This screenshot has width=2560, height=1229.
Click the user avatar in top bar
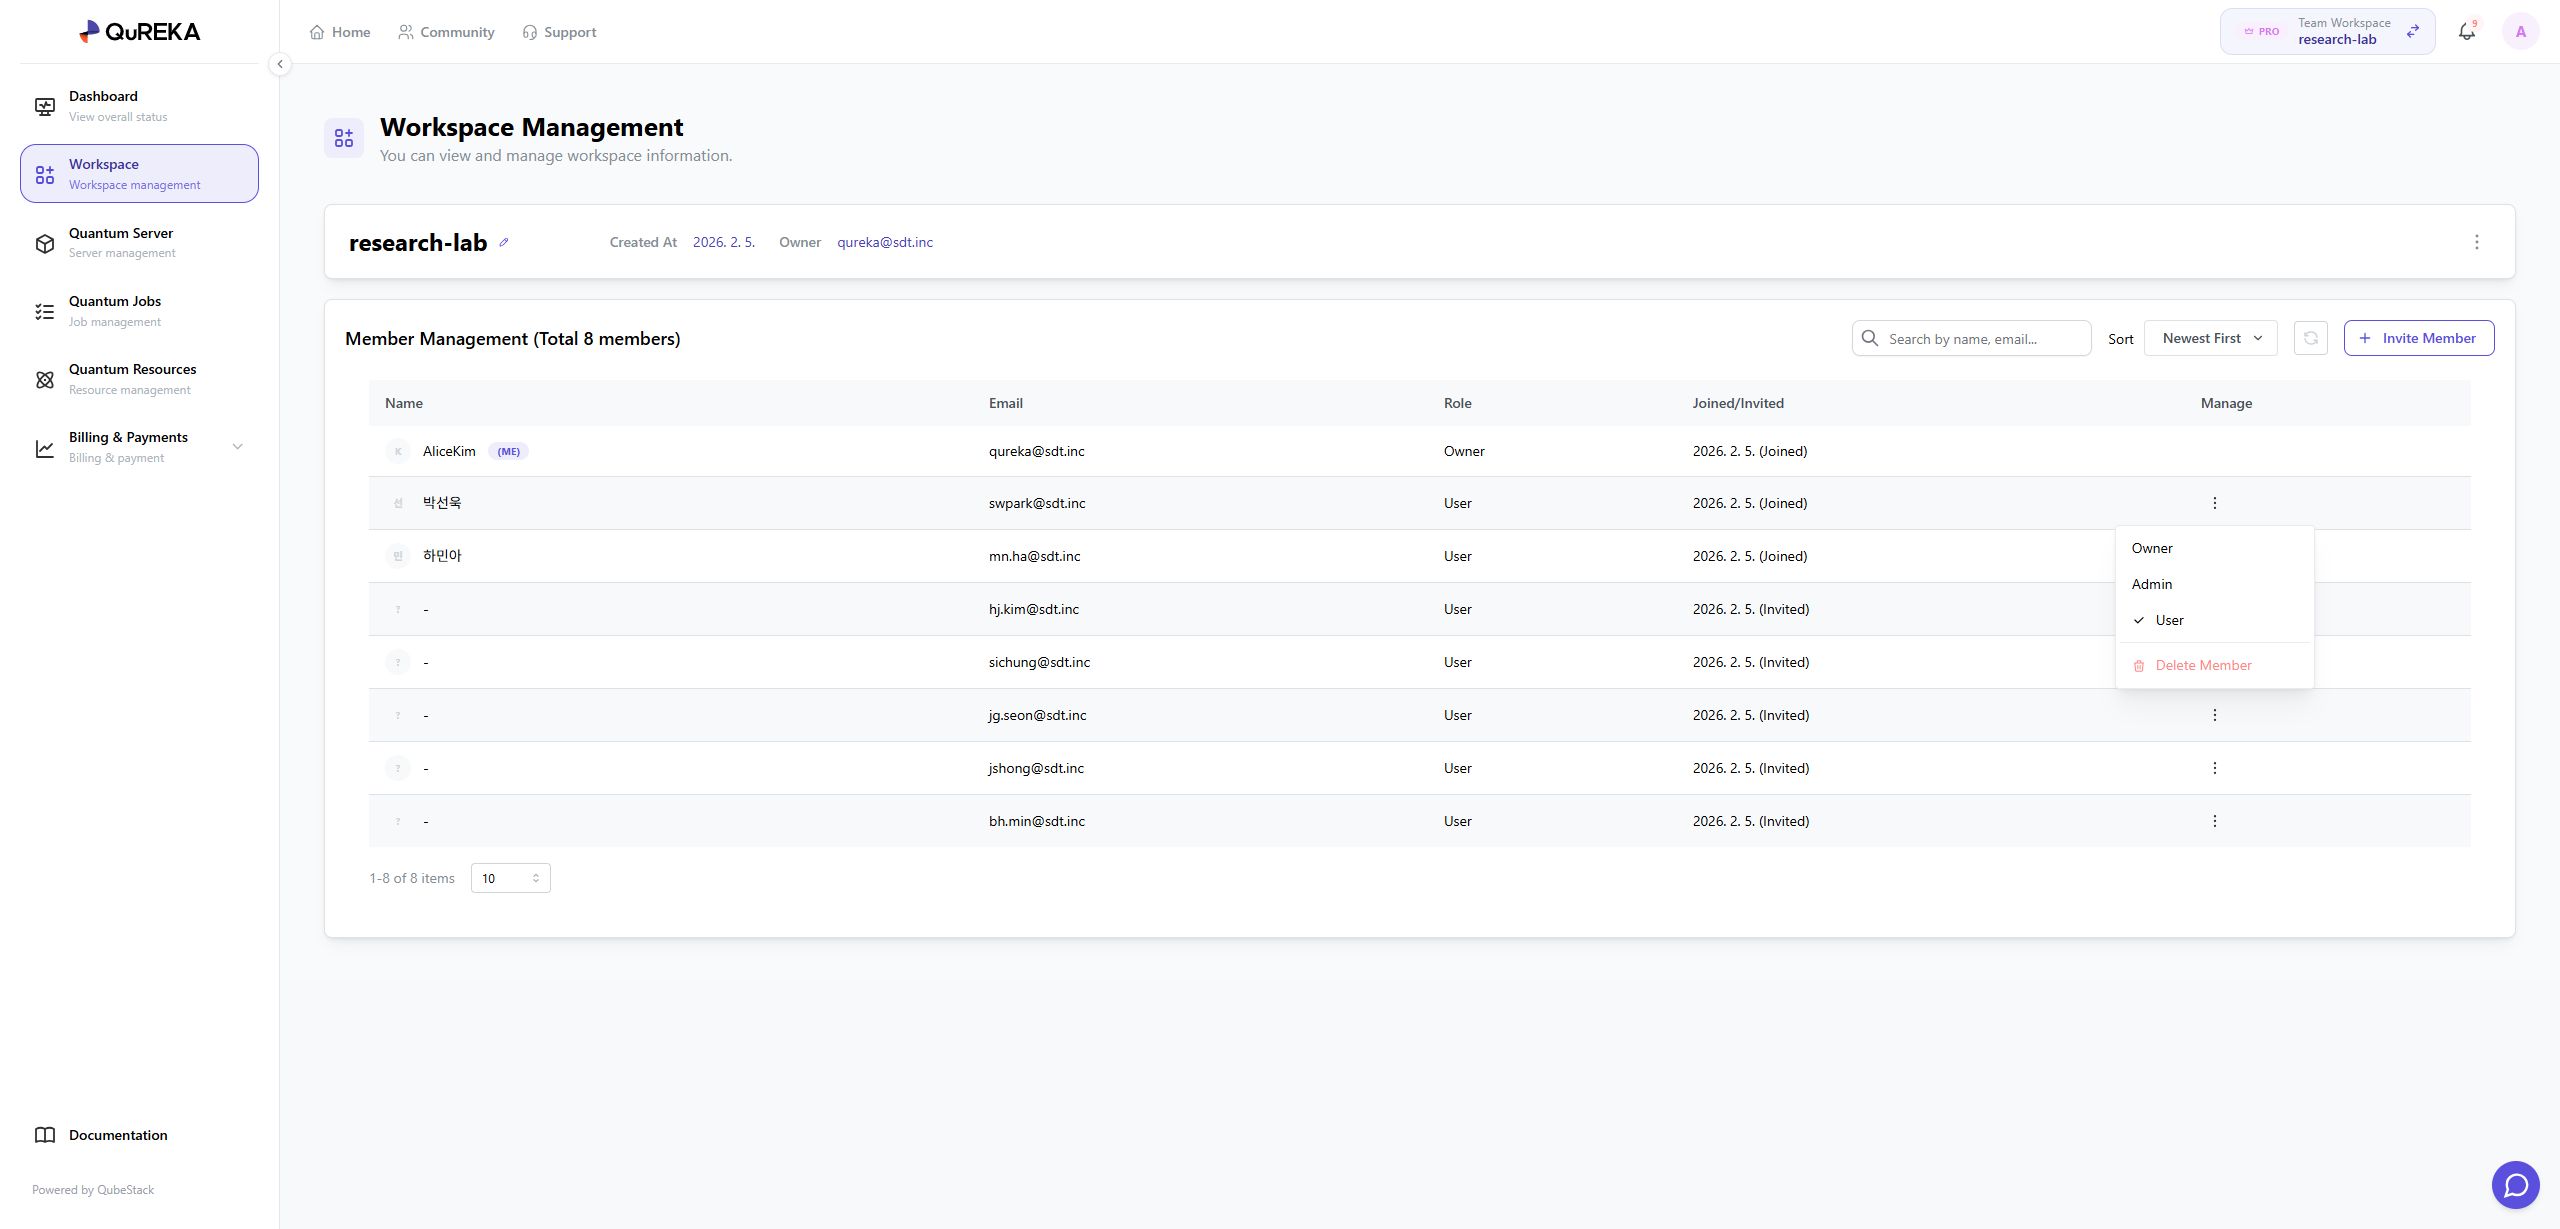pos(2520,32)
